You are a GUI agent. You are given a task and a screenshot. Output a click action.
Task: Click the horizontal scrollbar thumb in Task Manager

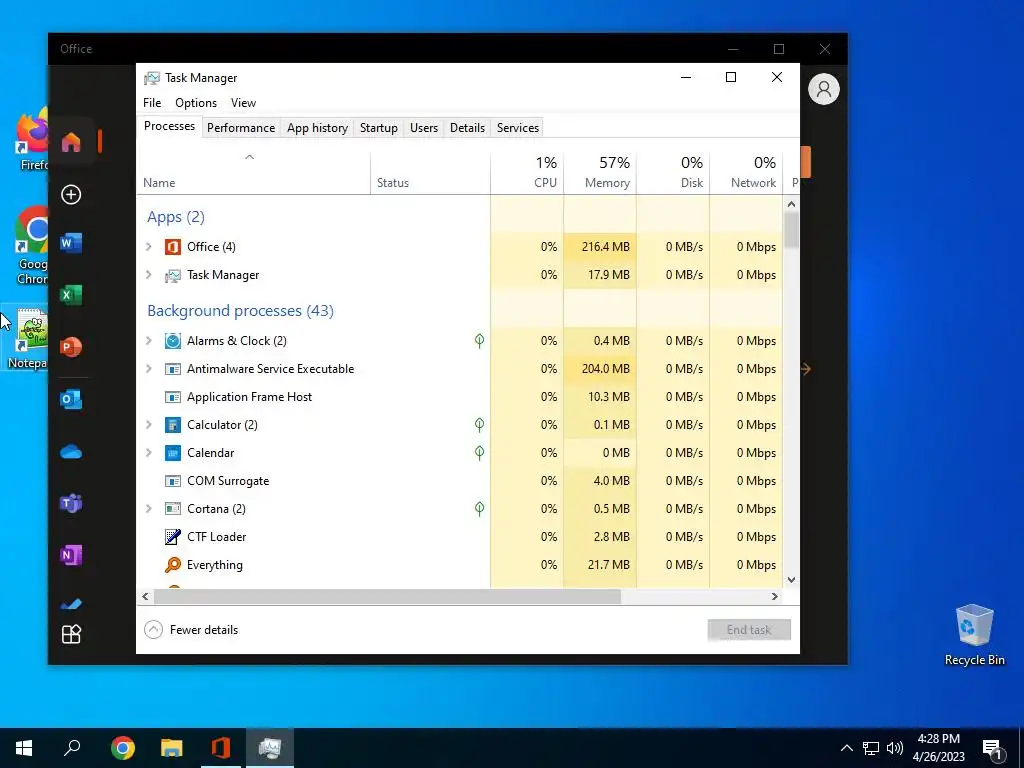coord(387,596)
